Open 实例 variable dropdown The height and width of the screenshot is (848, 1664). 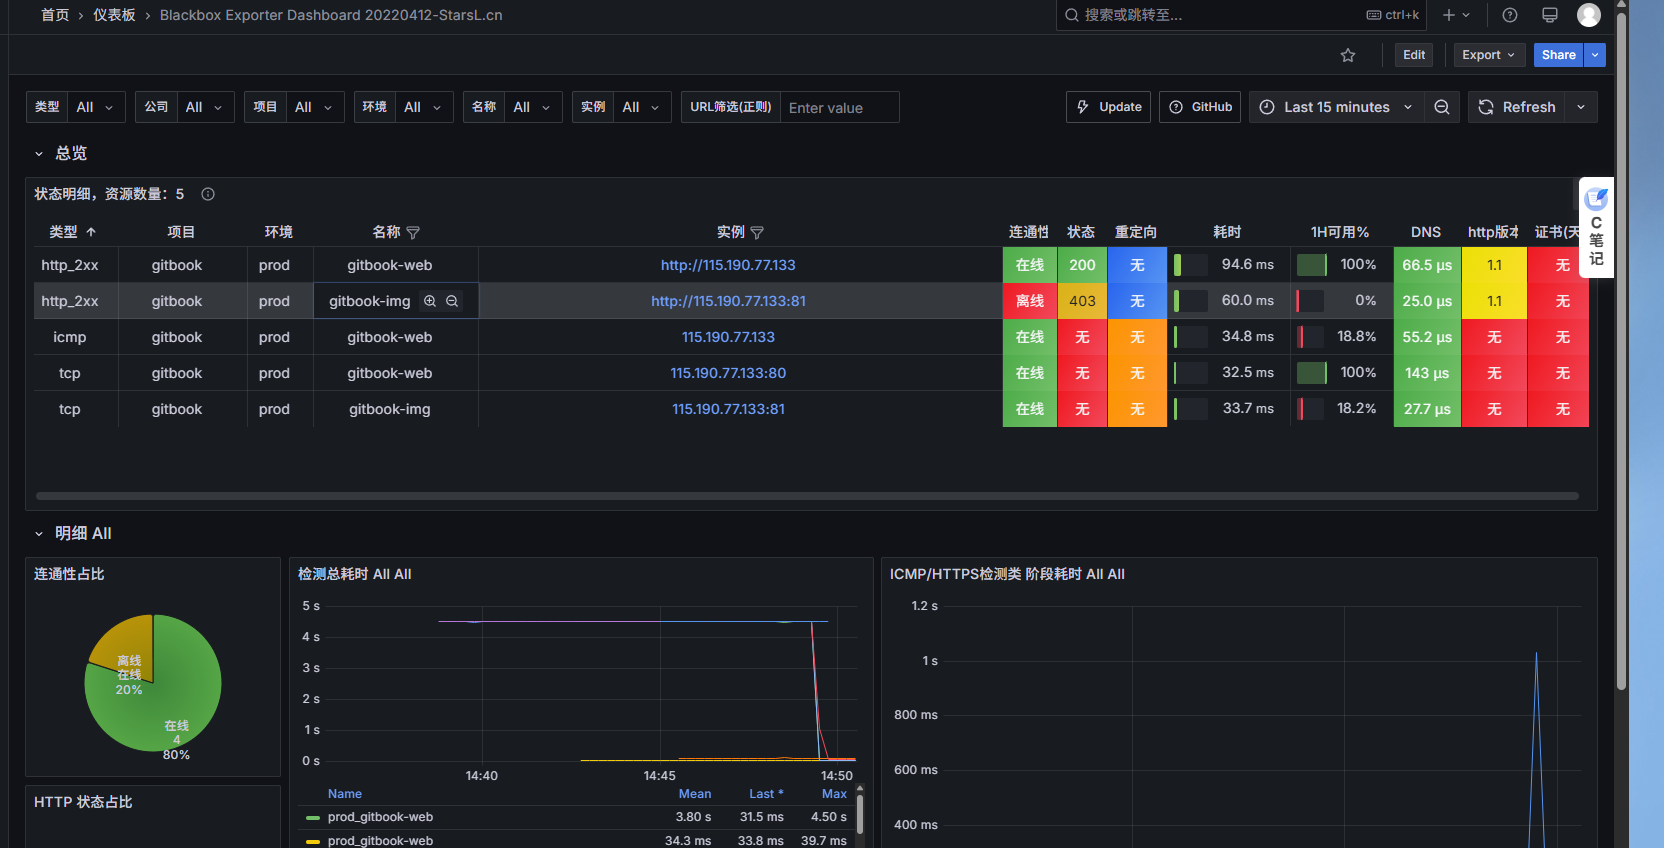(641, 107)
